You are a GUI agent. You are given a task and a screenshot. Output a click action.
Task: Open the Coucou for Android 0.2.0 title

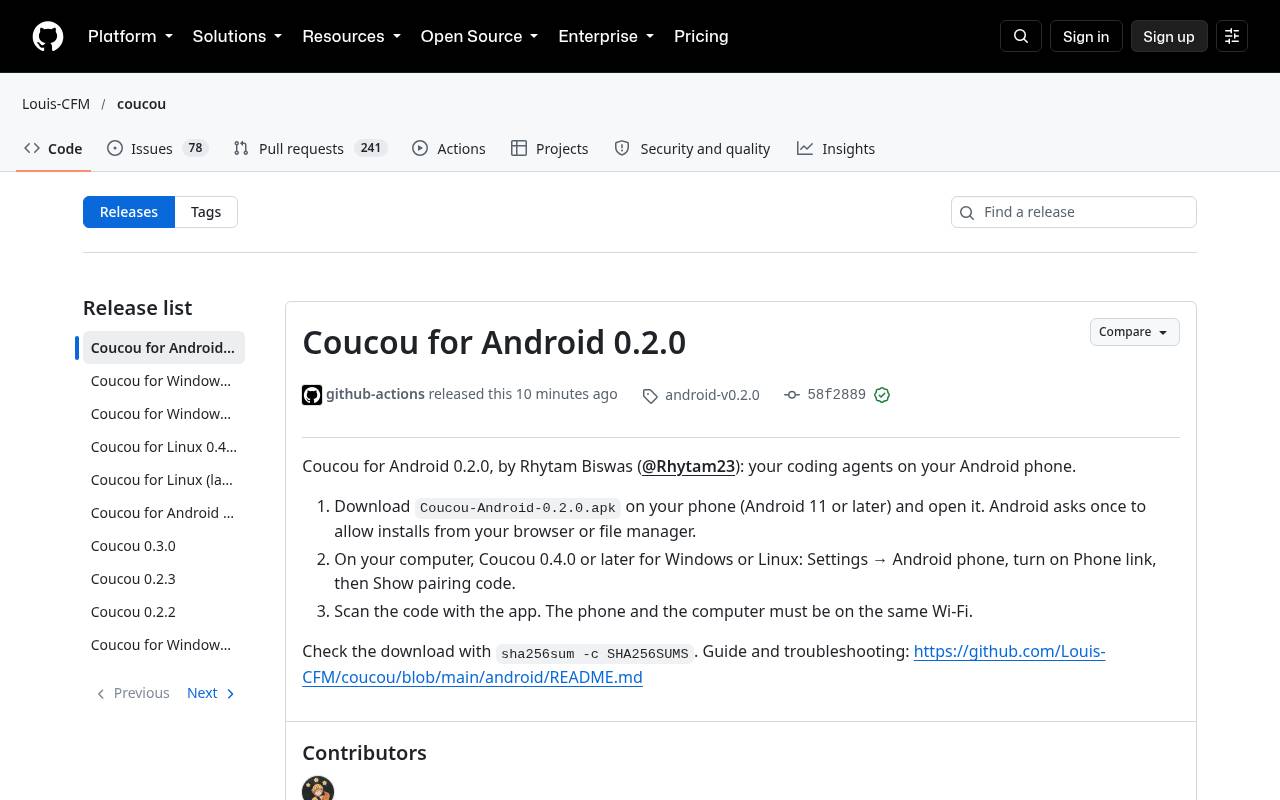[x=494, y=342]
